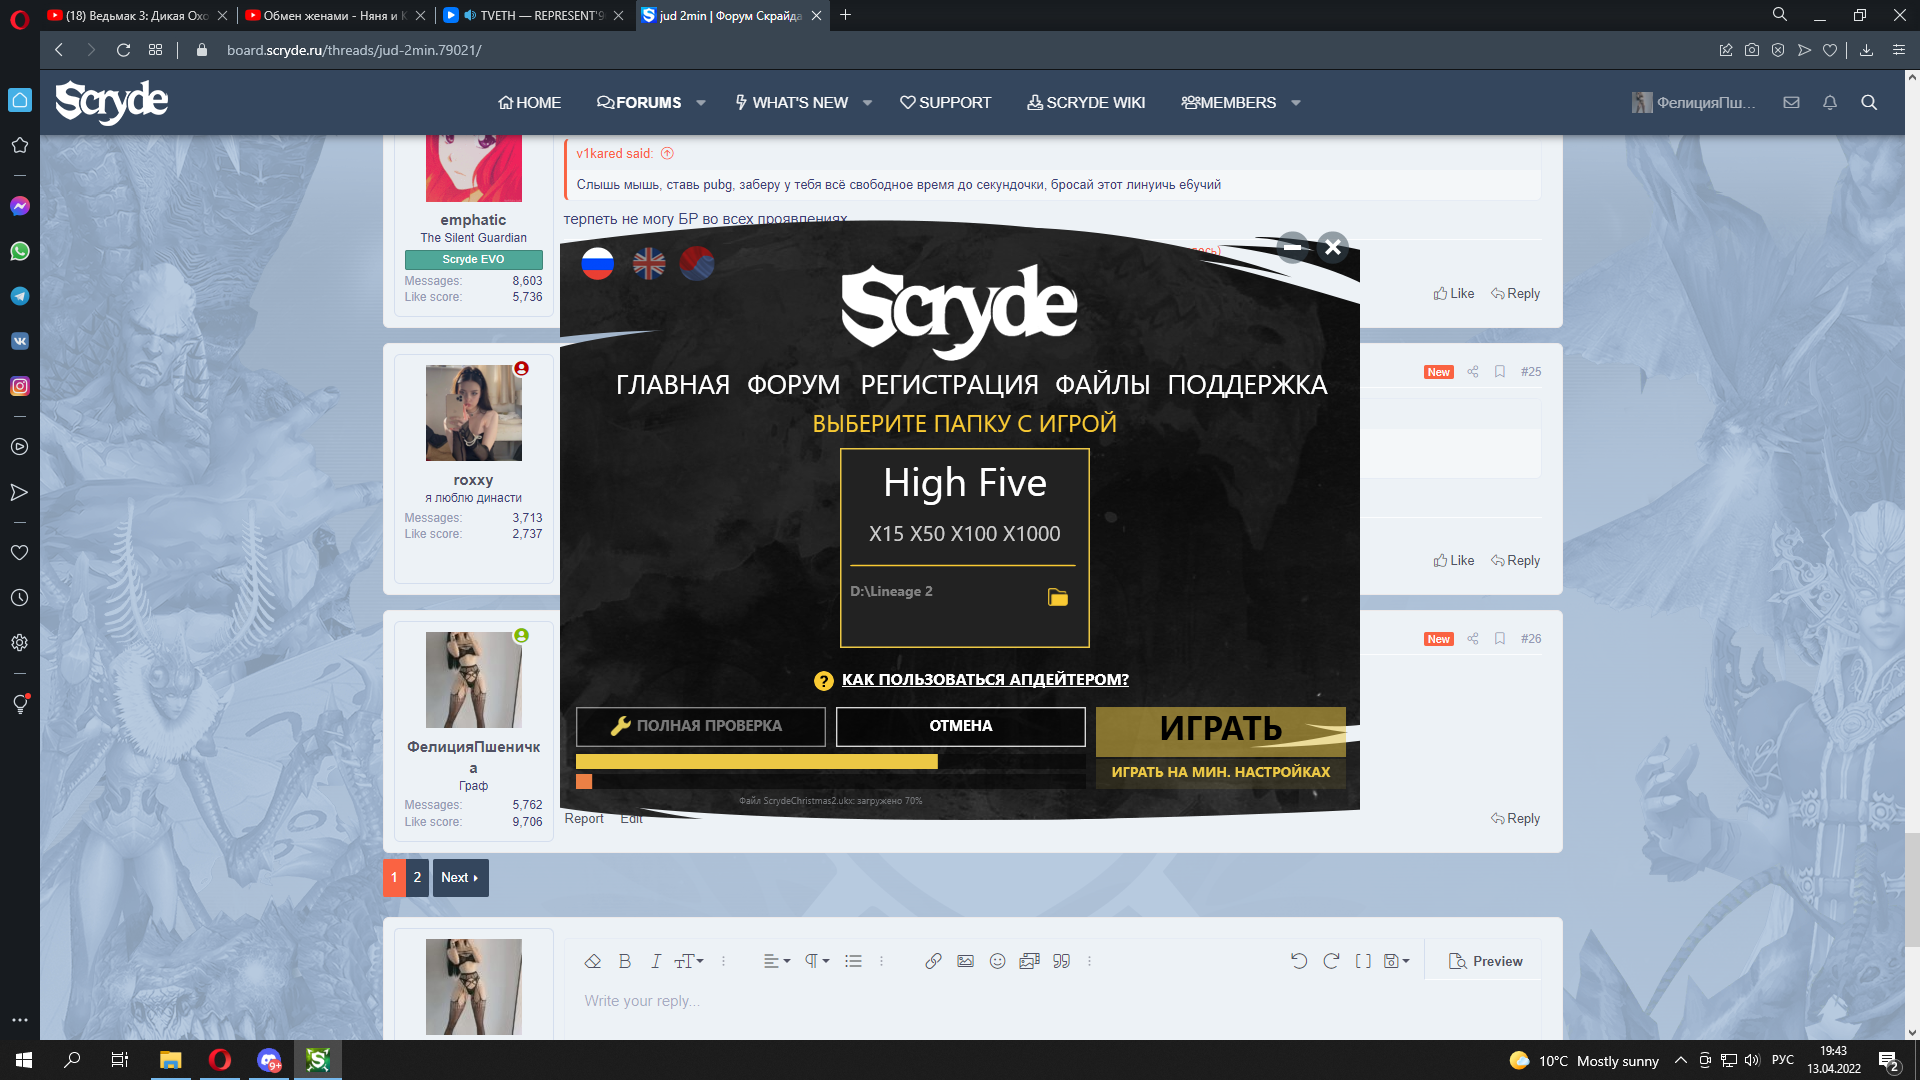This screenshot has height=1080, width=1920.
Task: Click the undo arrow in the reply editor
Action: 1298,960
